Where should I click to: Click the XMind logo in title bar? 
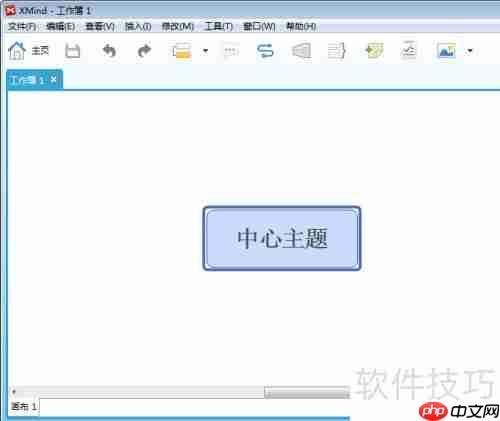tap(11, 11)
